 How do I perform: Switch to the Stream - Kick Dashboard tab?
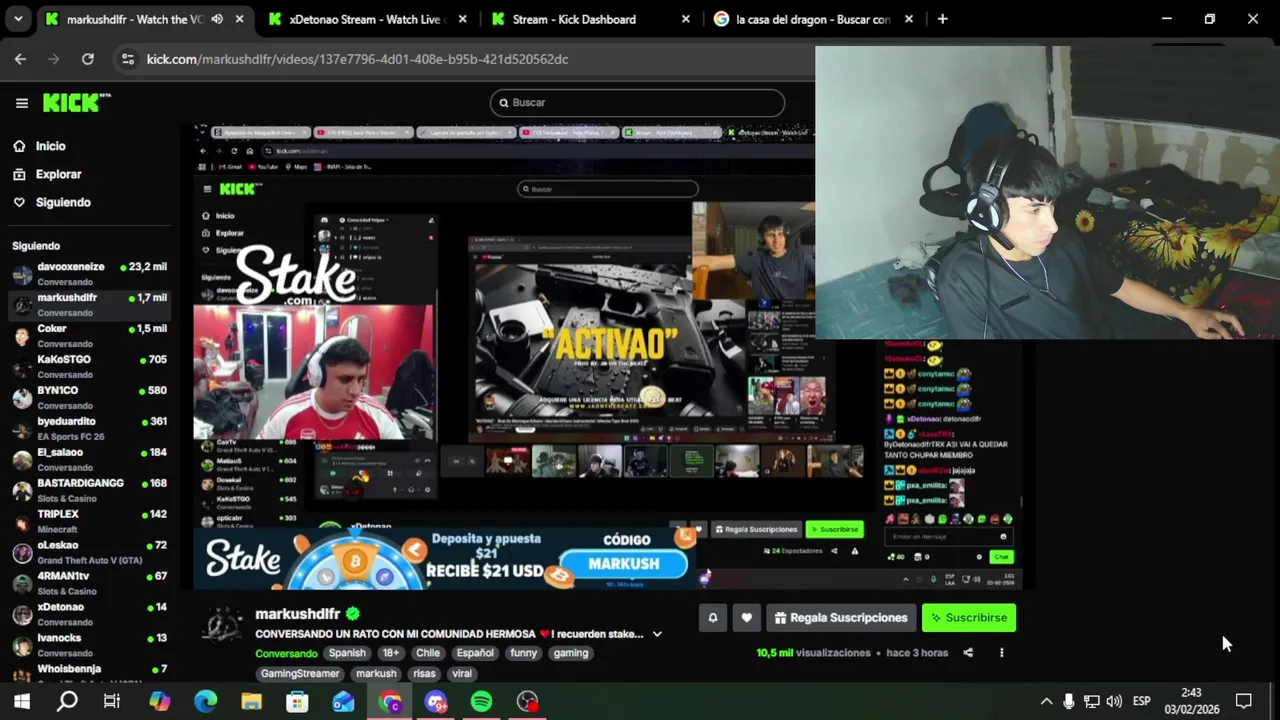(x=573, y=19)
